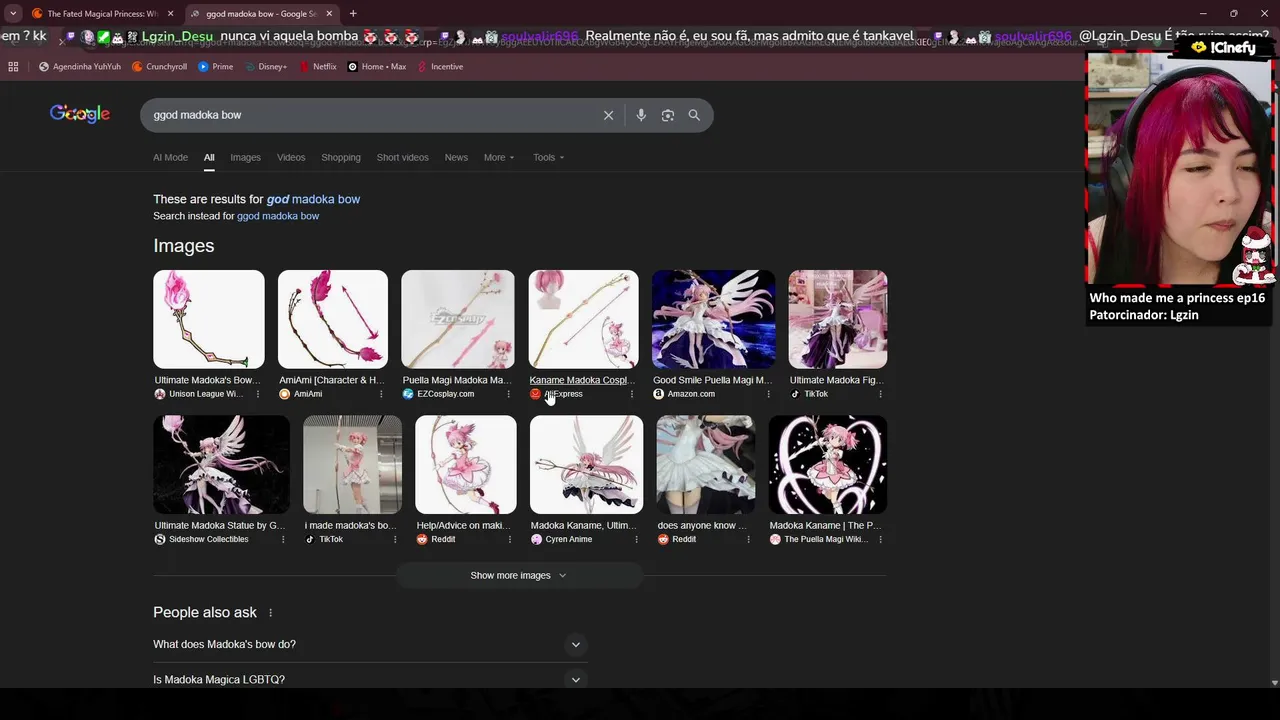
Task: Open options for EZCosplay.com result
Action: tap(508, 394)
